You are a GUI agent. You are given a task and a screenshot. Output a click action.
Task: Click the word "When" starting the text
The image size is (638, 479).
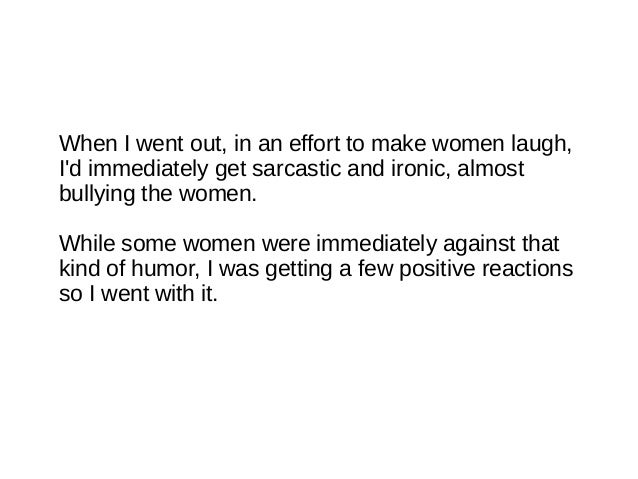pyautogui.click(x=88, y=143)
